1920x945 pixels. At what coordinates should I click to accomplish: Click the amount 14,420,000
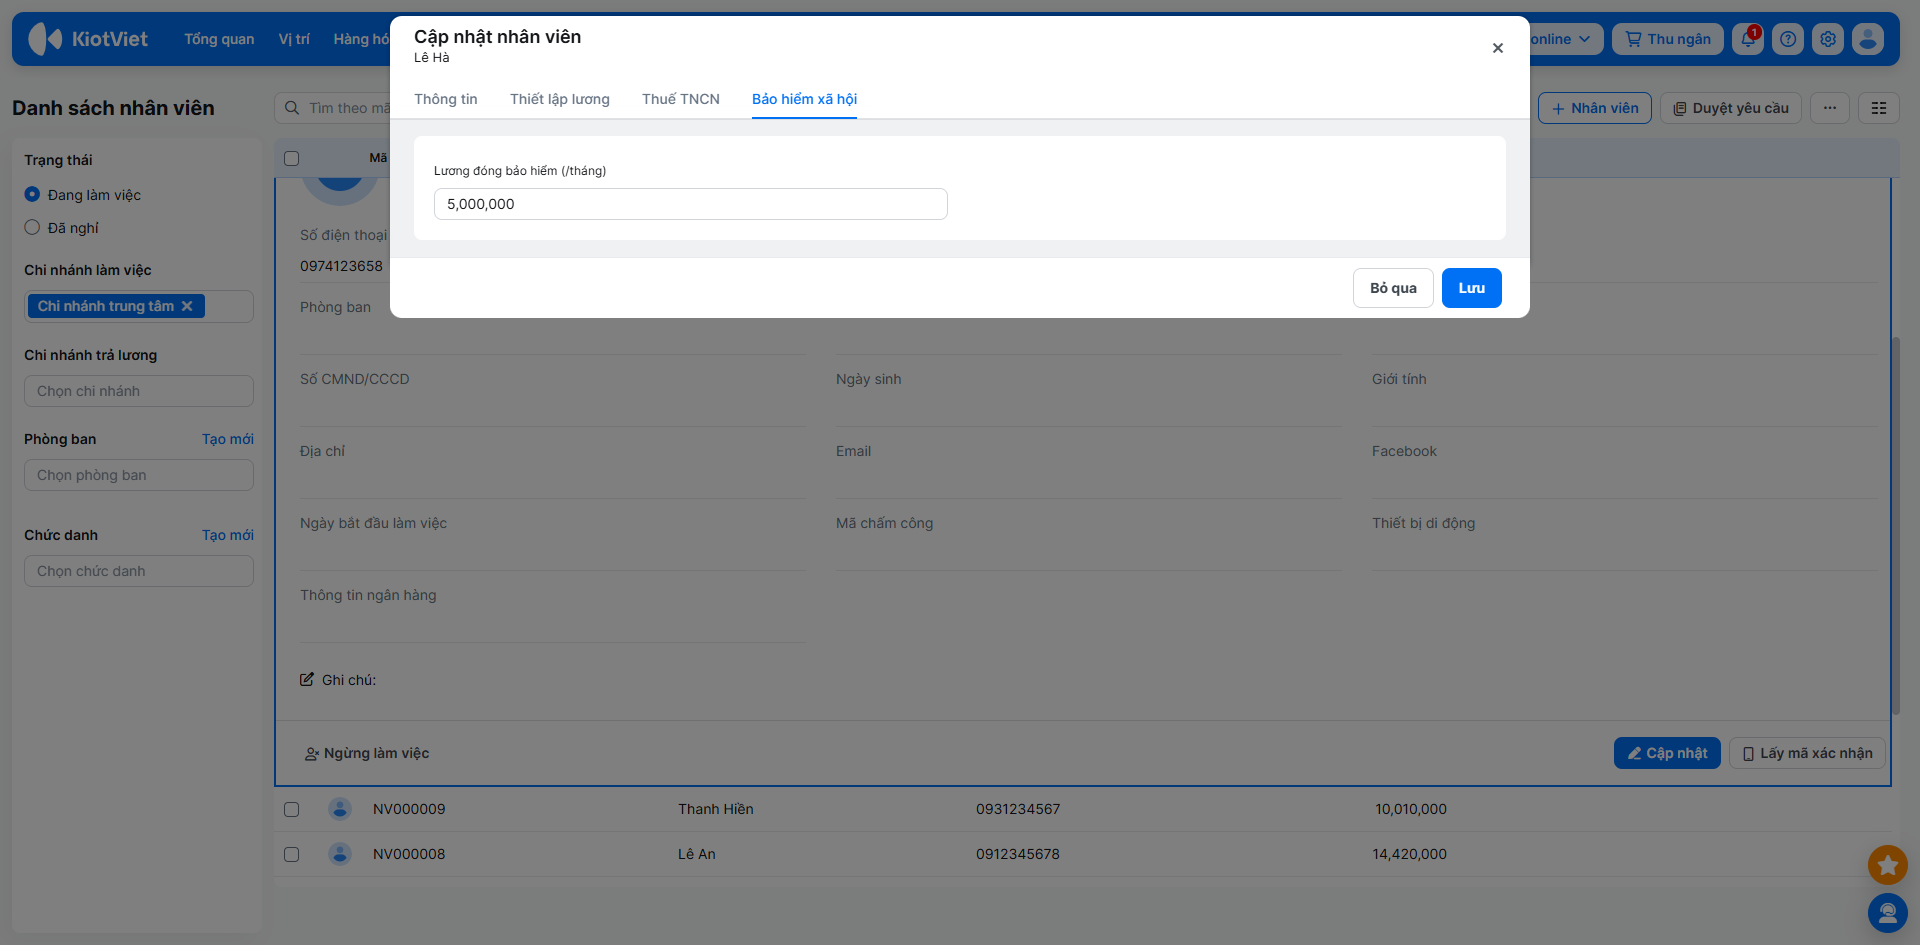pyautogui.click(x=1410, y=854)
